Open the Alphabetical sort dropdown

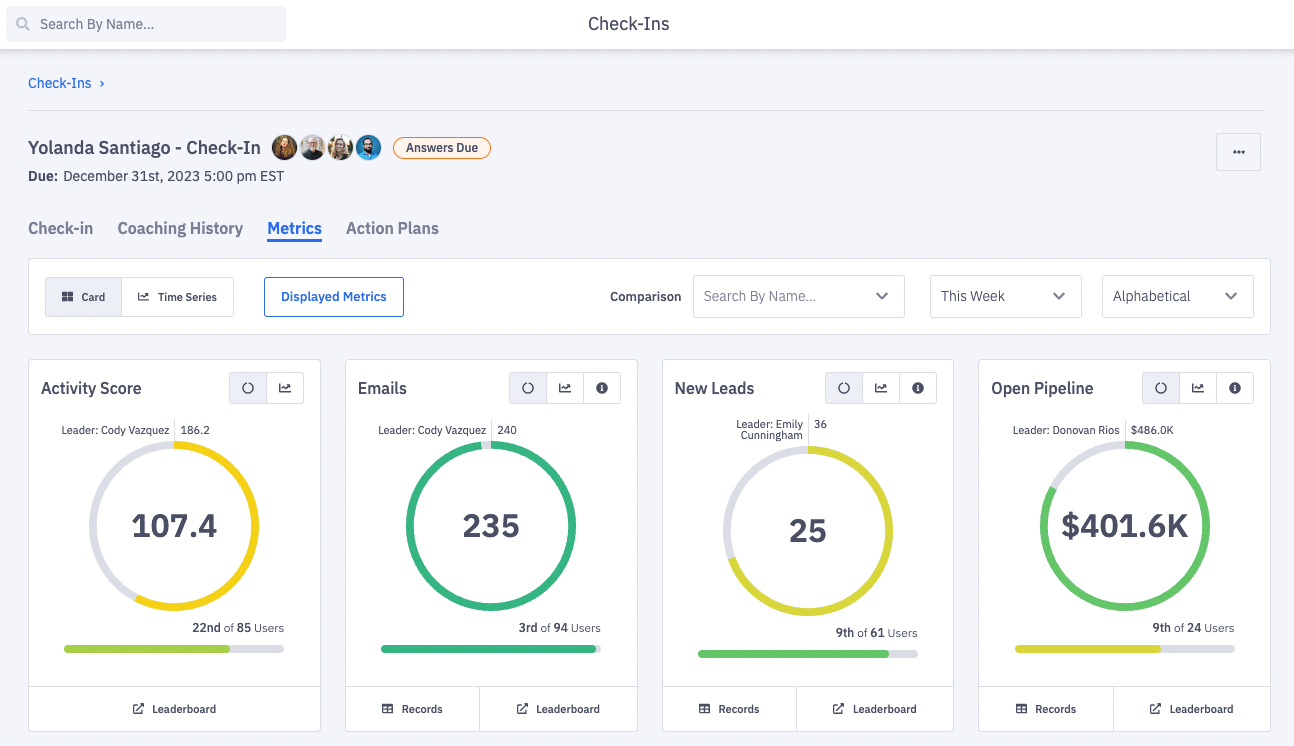click(1177, 296)
